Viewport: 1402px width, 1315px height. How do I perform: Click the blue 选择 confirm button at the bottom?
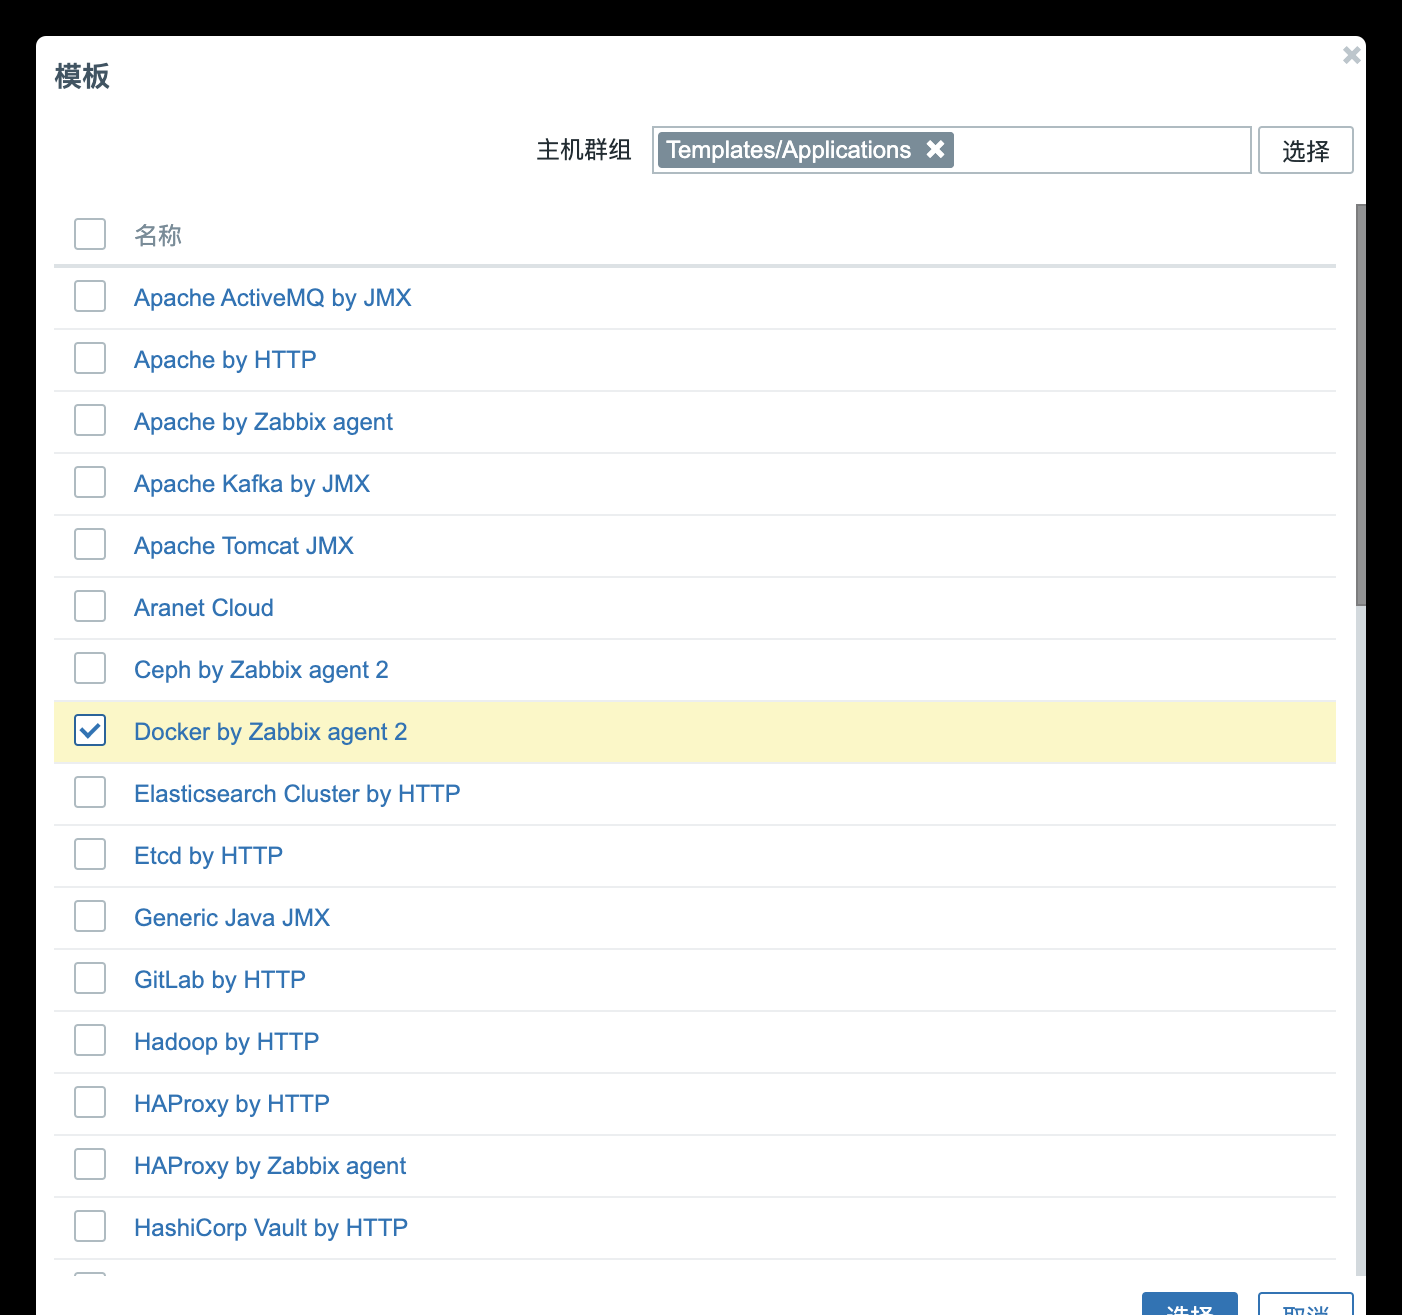[1189, 1303]
